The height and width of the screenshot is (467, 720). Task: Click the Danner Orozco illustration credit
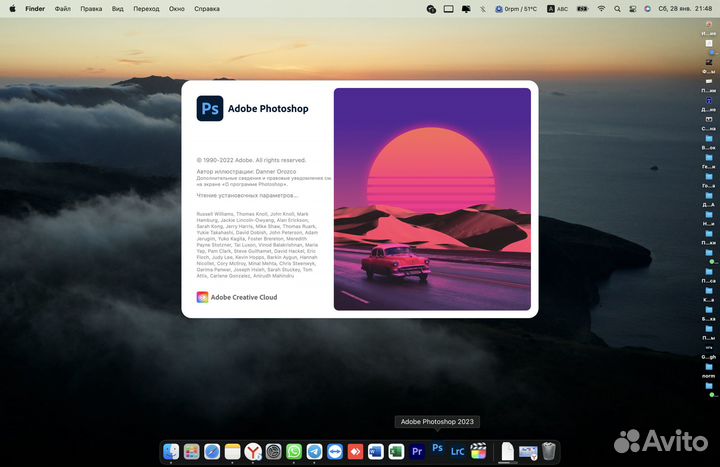247,171
